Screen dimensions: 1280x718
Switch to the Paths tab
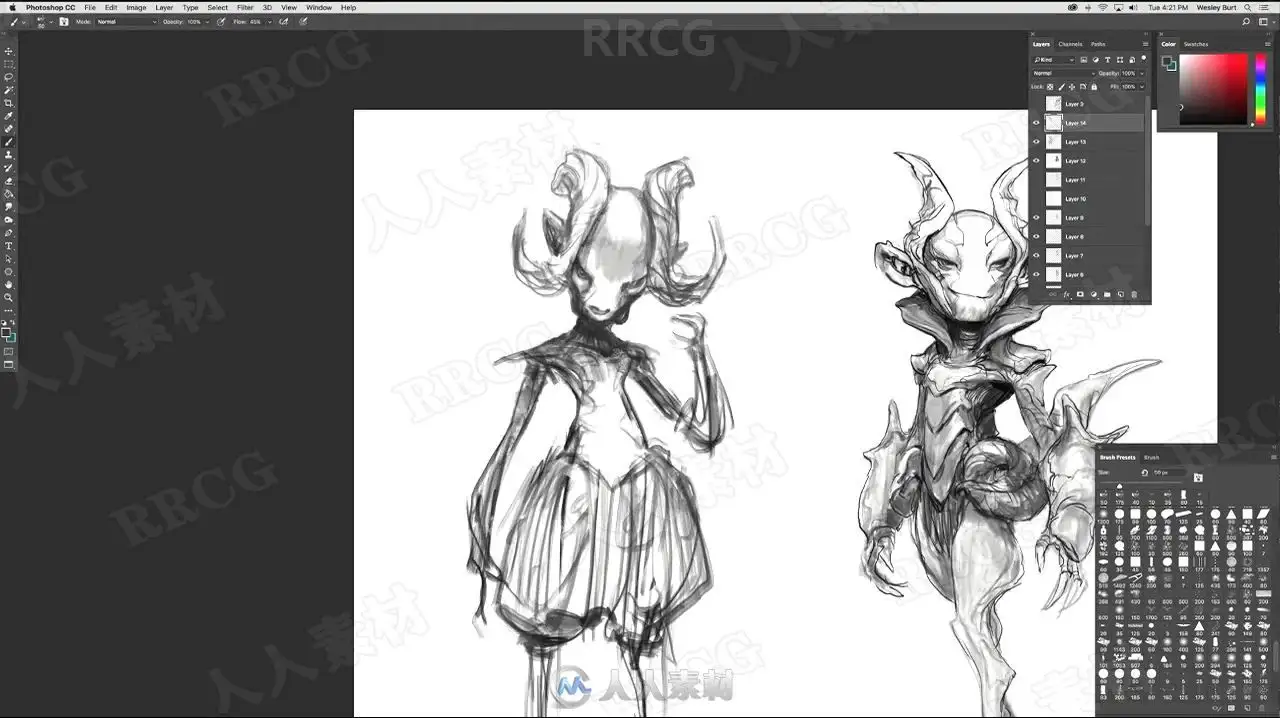tap(1098, 44)
